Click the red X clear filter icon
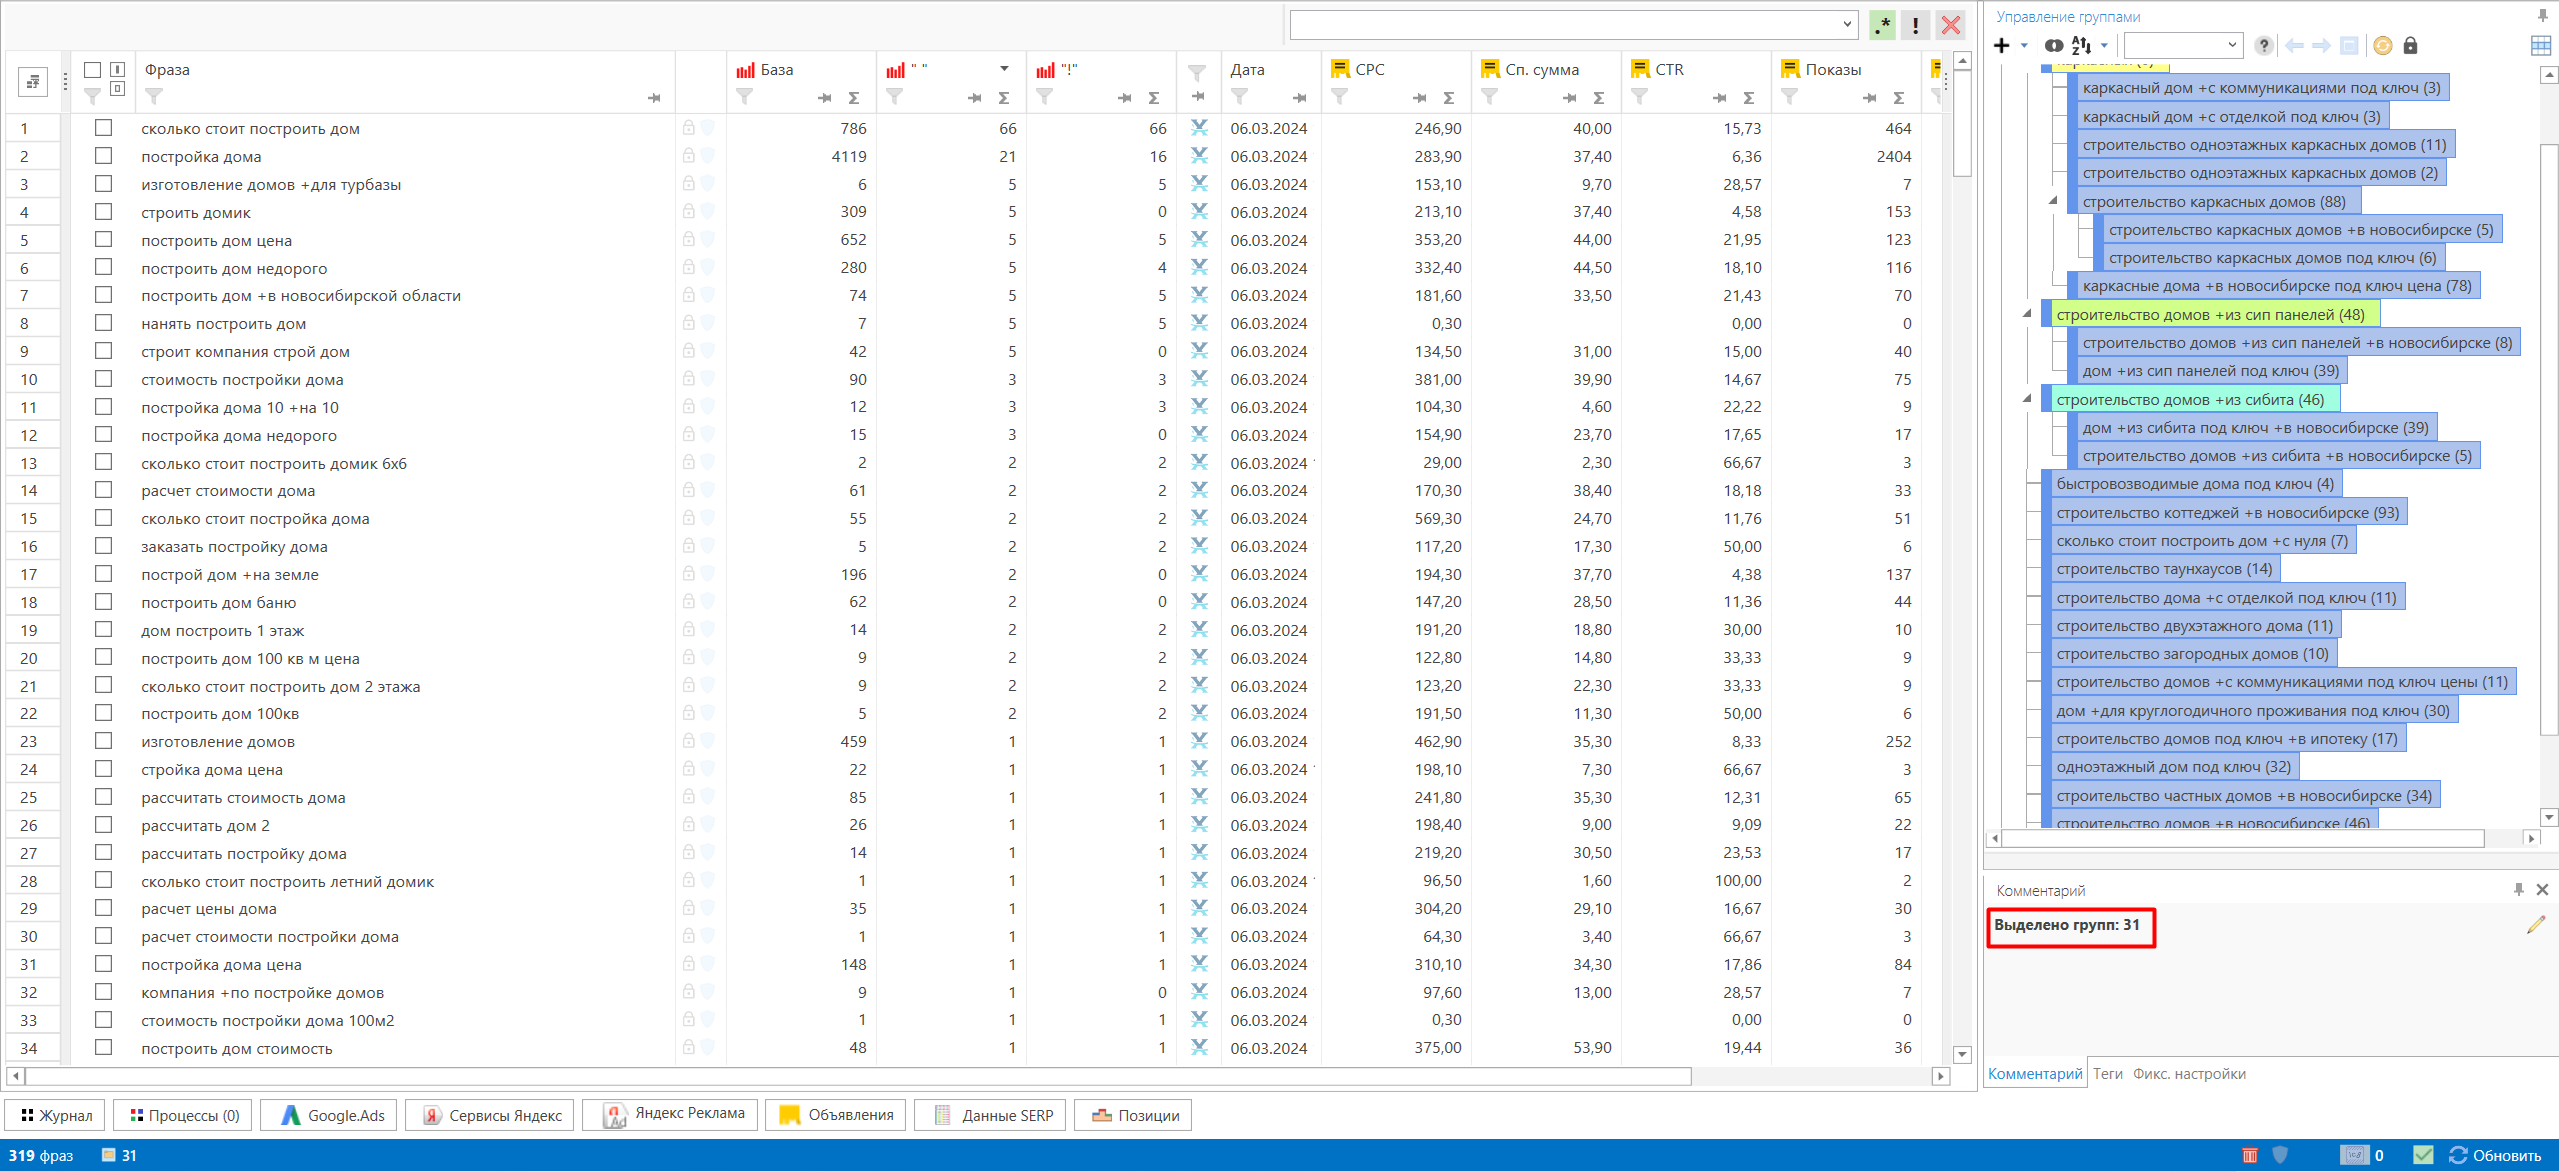This screenshot has width=2559, height=1172. tap(1950, 25)
